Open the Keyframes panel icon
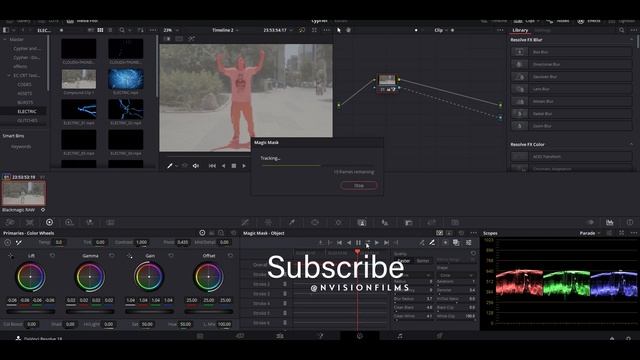 590,222
